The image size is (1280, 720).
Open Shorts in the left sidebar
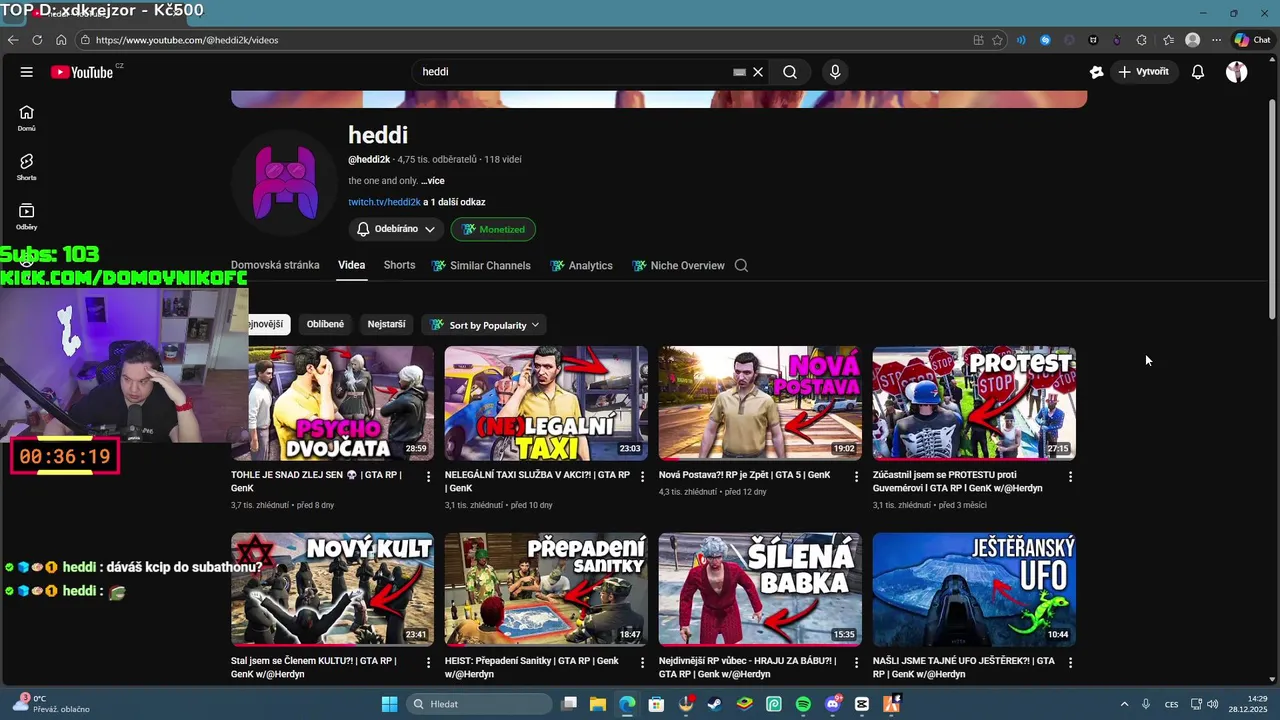click(x=27, y=167)
